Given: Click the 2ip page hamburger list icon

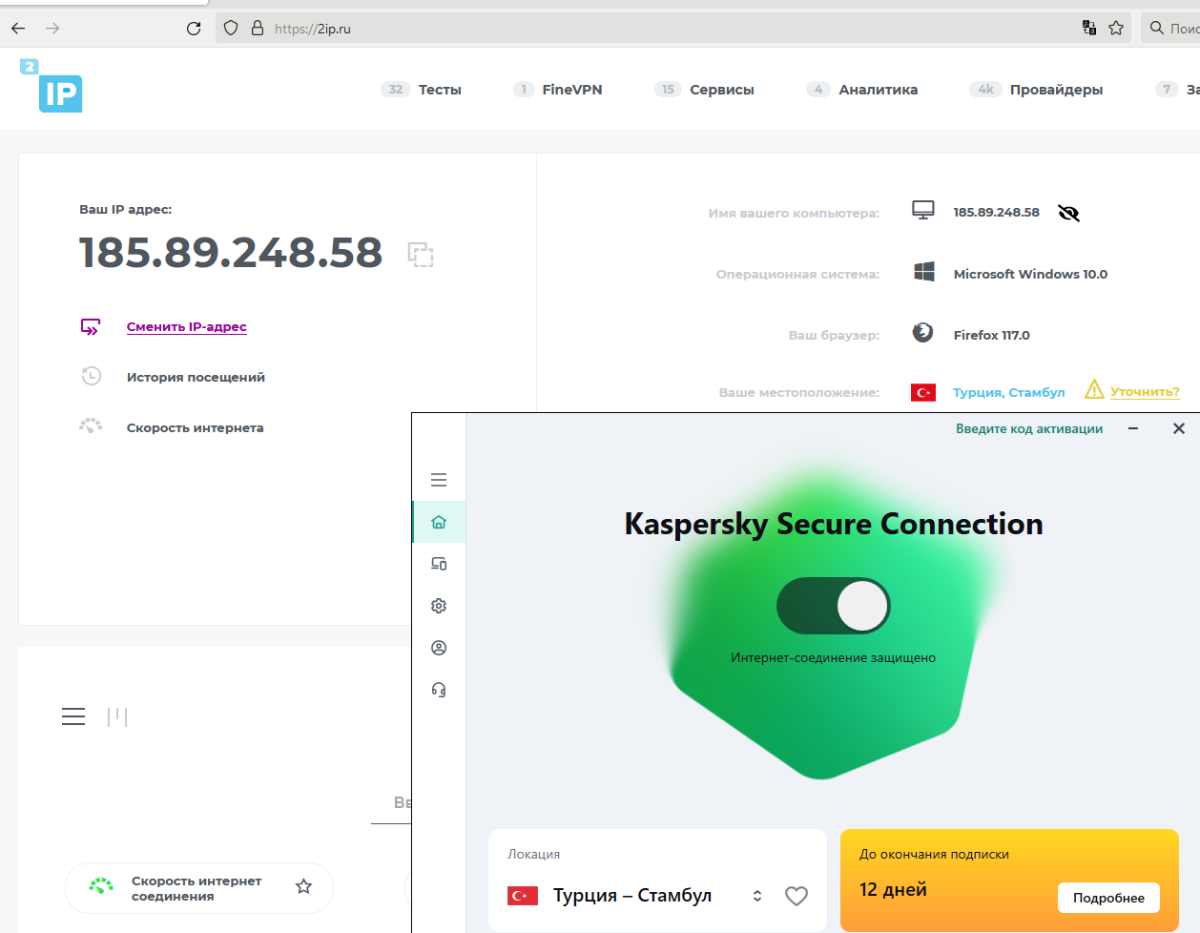Looking at the screenshot, I should click(73, 717).
